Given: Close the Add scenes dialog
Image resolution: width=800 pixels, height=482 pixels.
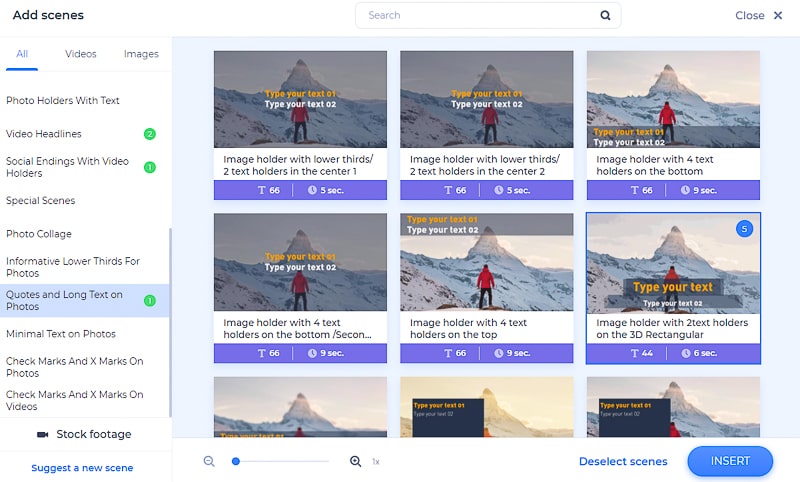Looking at the screenshot, I should pyautogui.click(x=759, y=15).
